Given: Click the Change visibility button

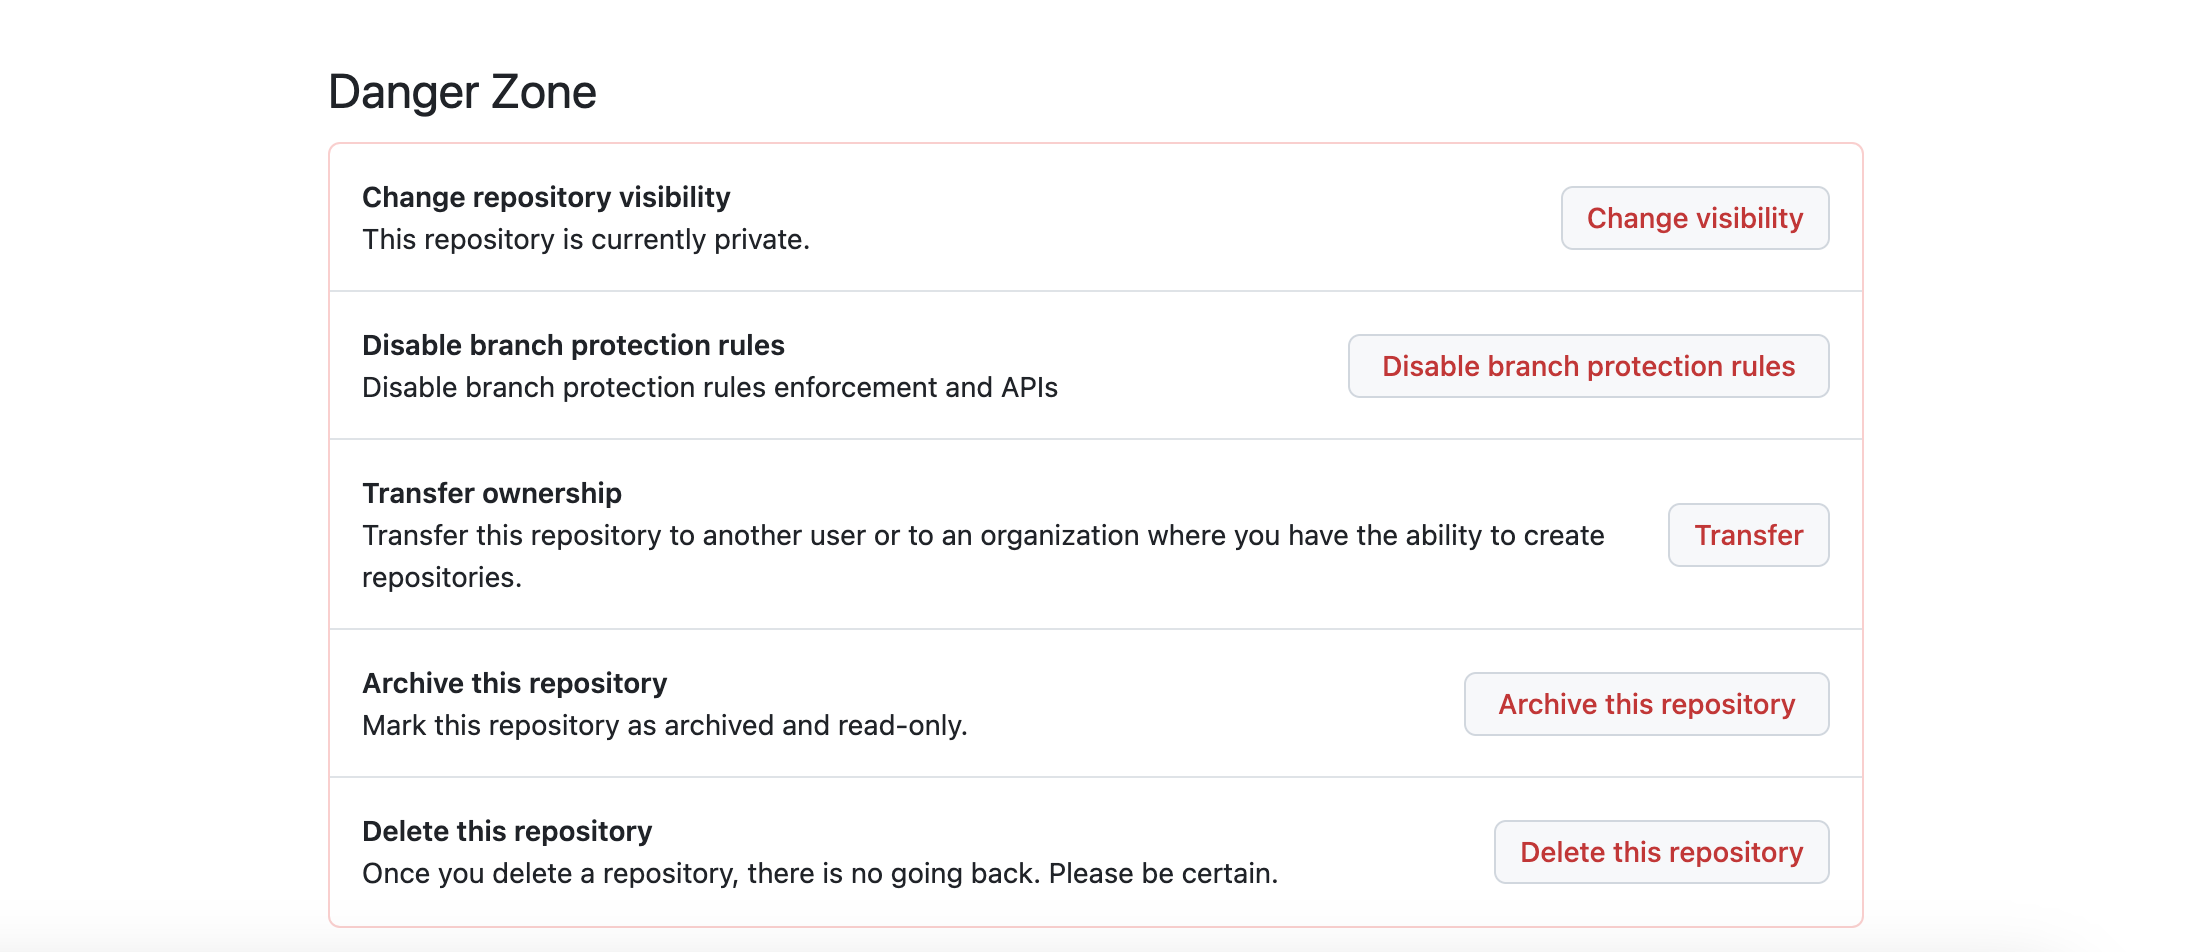Looking at the screenshot, I should pos(1694,218).
